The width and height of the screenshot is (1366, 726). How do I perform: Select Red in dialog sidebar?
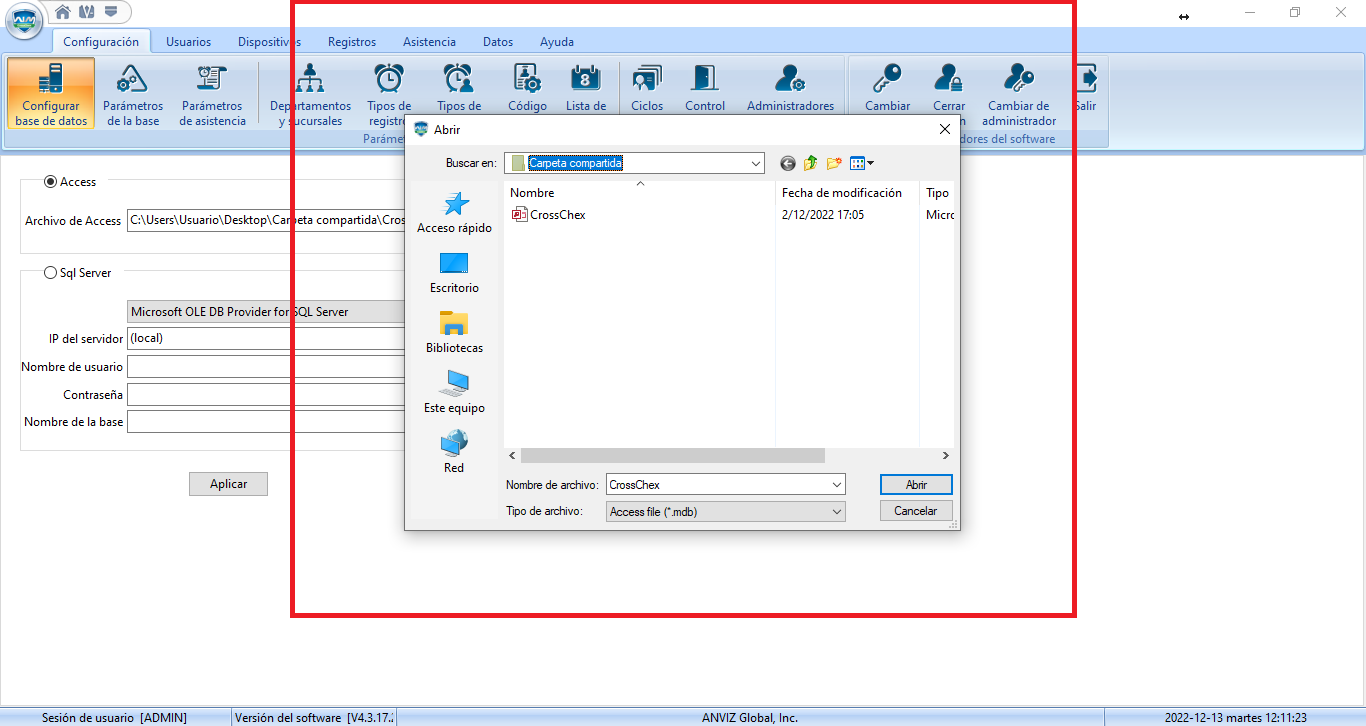tap(455, 453)
